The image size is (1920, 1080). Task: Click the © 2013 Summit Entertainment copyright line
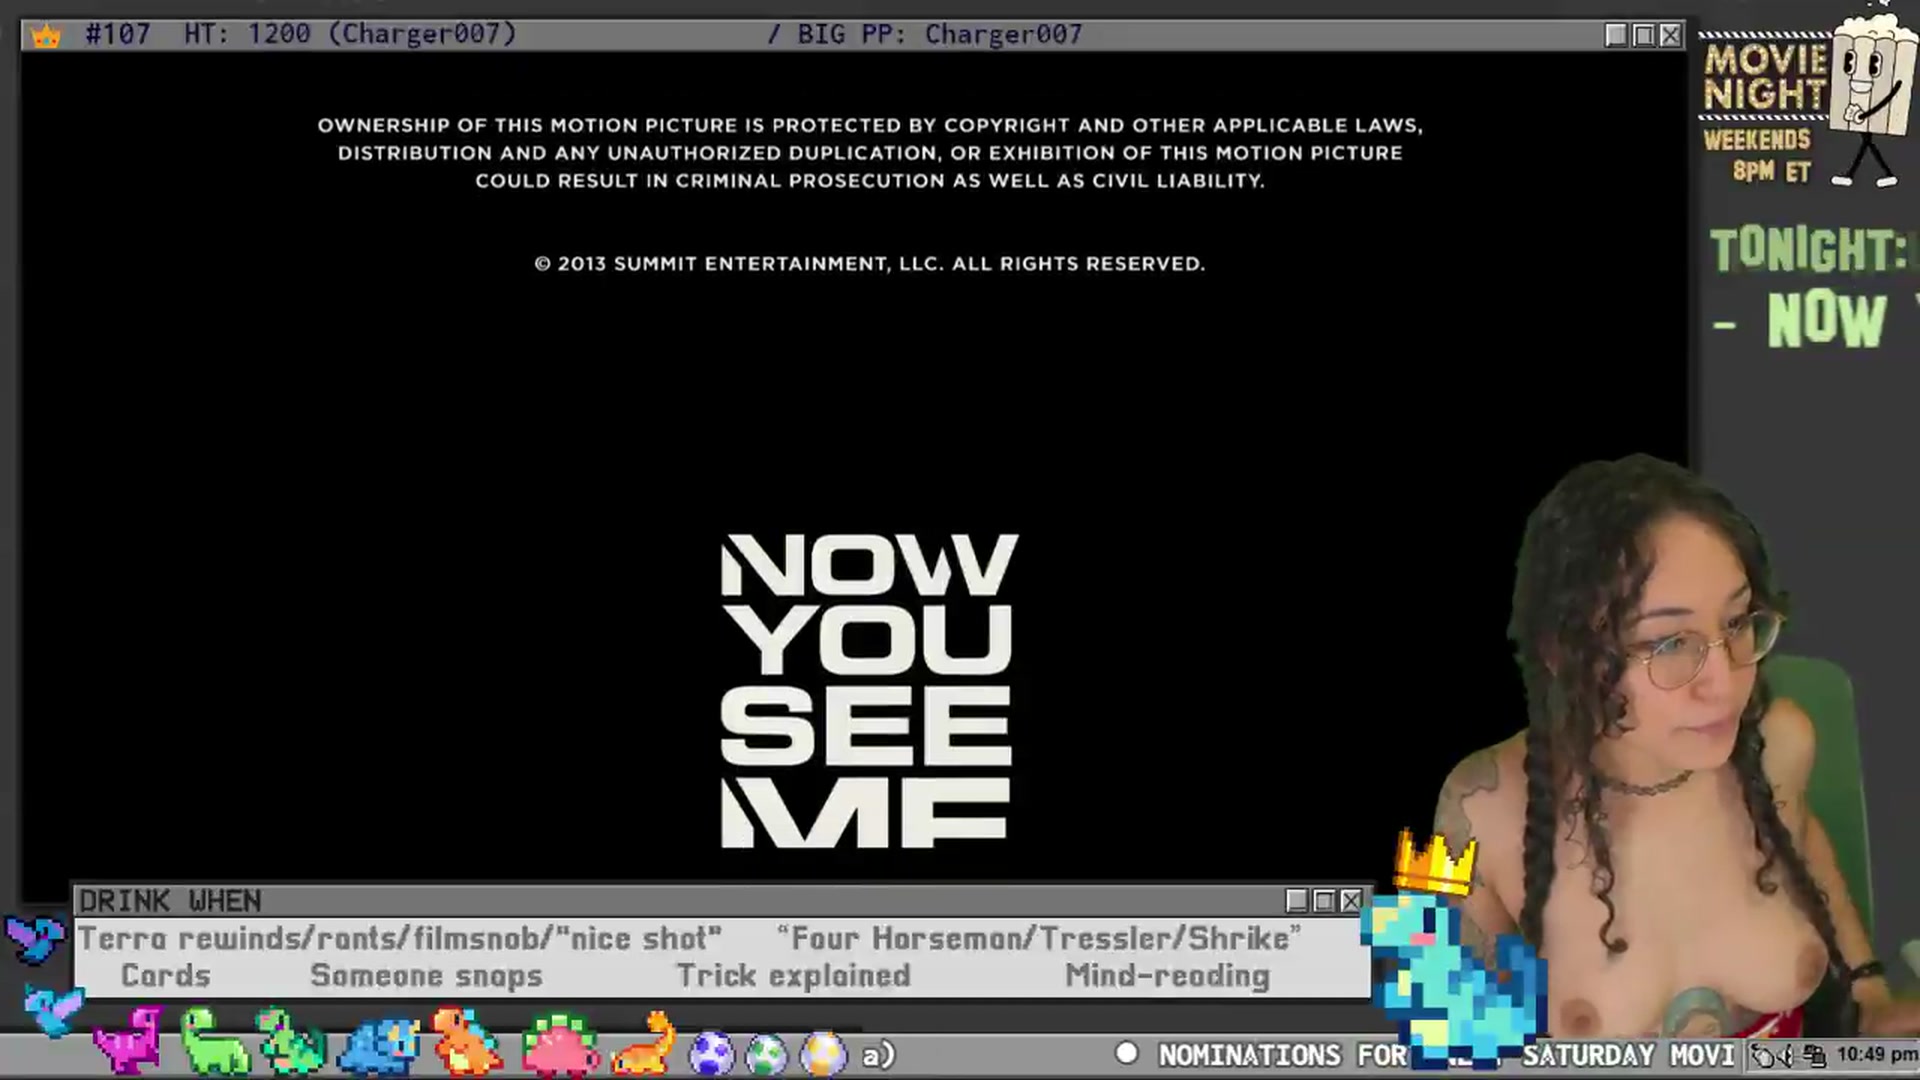pos(869,264)
